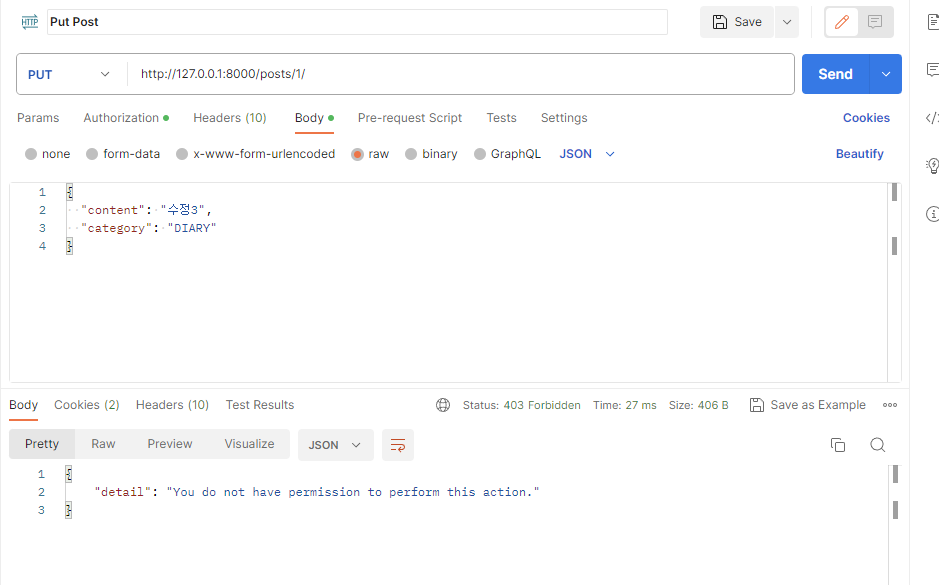This screenshot has width=939, height=585.
Task: Open the Tests tab
Action: pos(501,118)
